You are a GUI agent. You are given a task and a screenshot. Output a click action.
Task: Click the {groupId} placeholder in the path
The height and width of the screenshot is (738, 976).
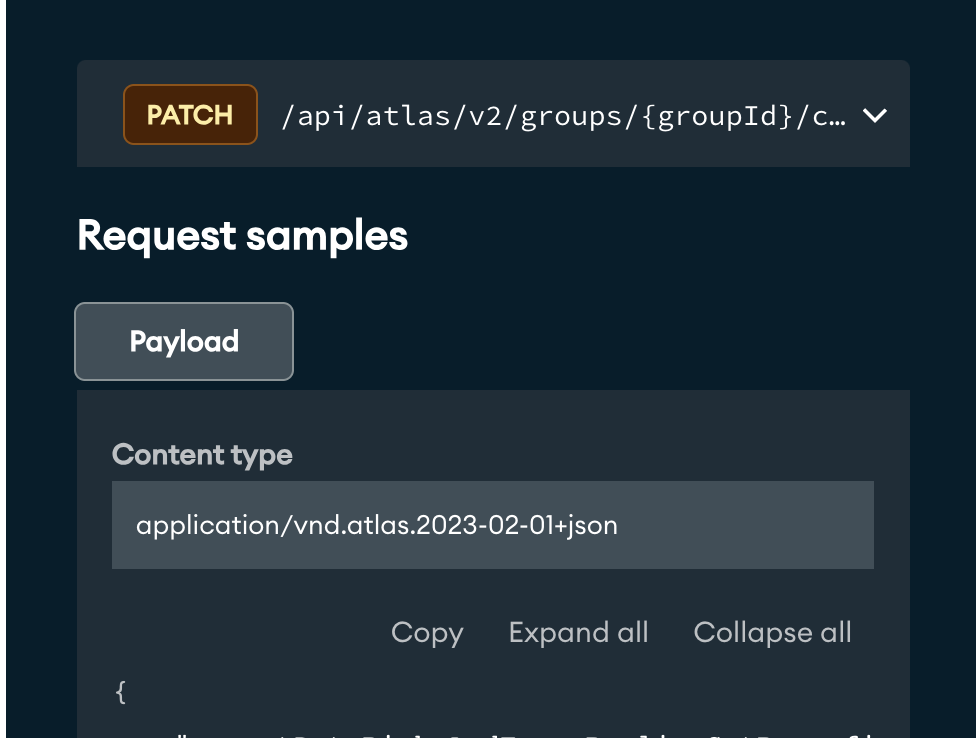click(x=719, y=116)
